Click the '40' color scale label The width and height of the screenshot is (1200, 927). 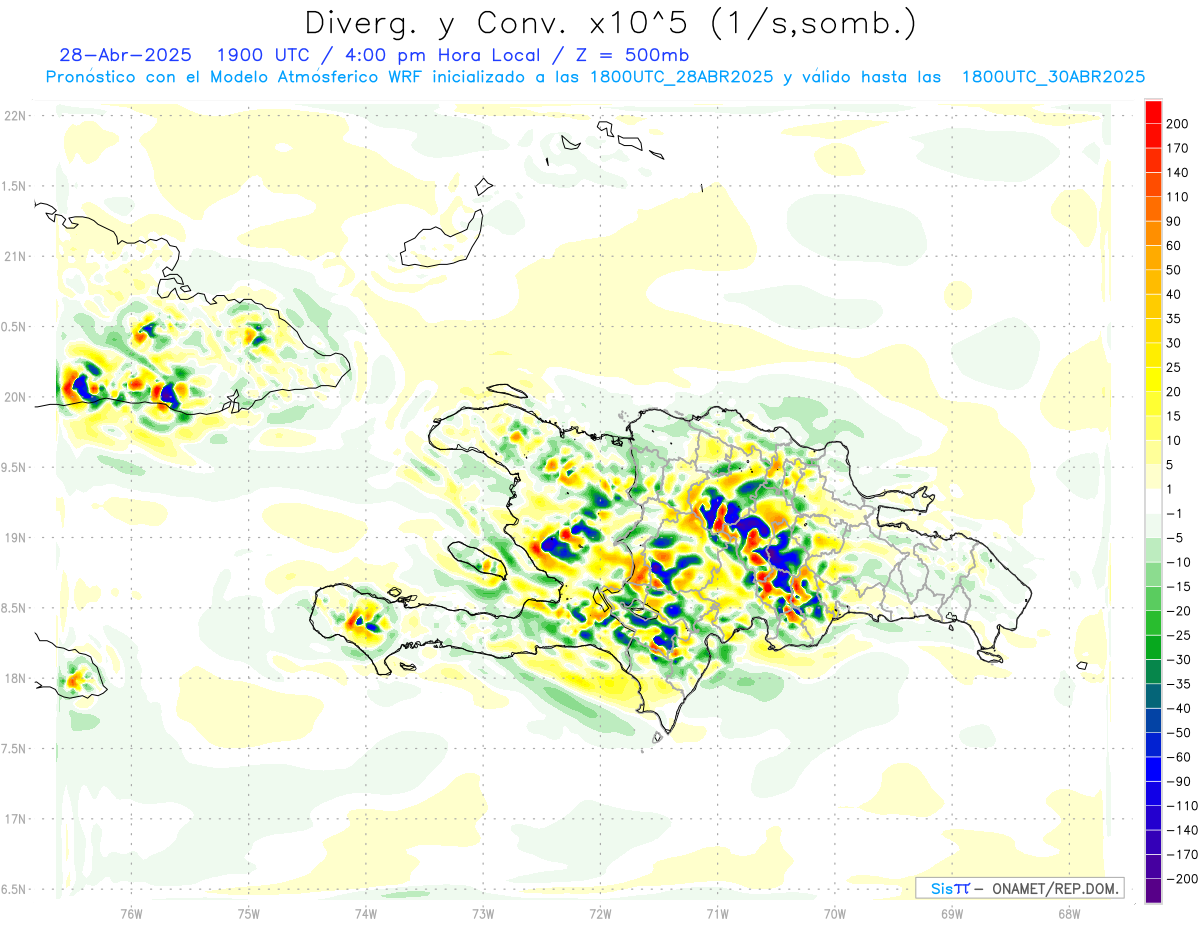tap(1174, 294)
